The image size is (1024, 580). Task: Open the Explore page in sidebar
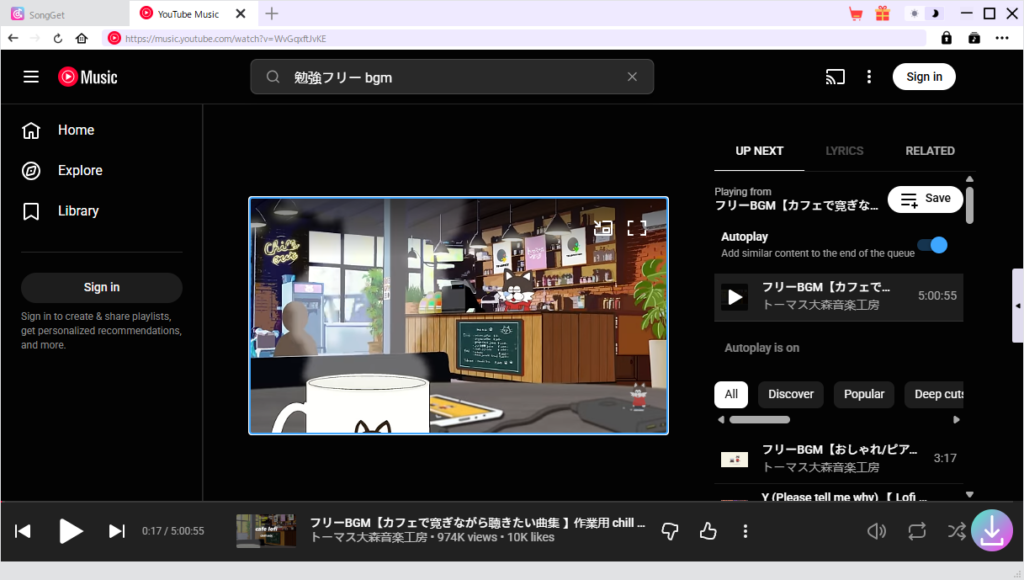click(80, 171)
